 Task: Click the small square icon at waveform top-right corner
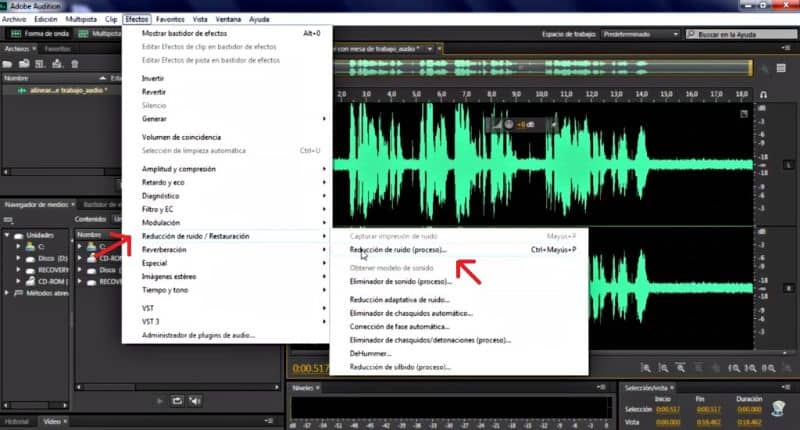[744, 114]
